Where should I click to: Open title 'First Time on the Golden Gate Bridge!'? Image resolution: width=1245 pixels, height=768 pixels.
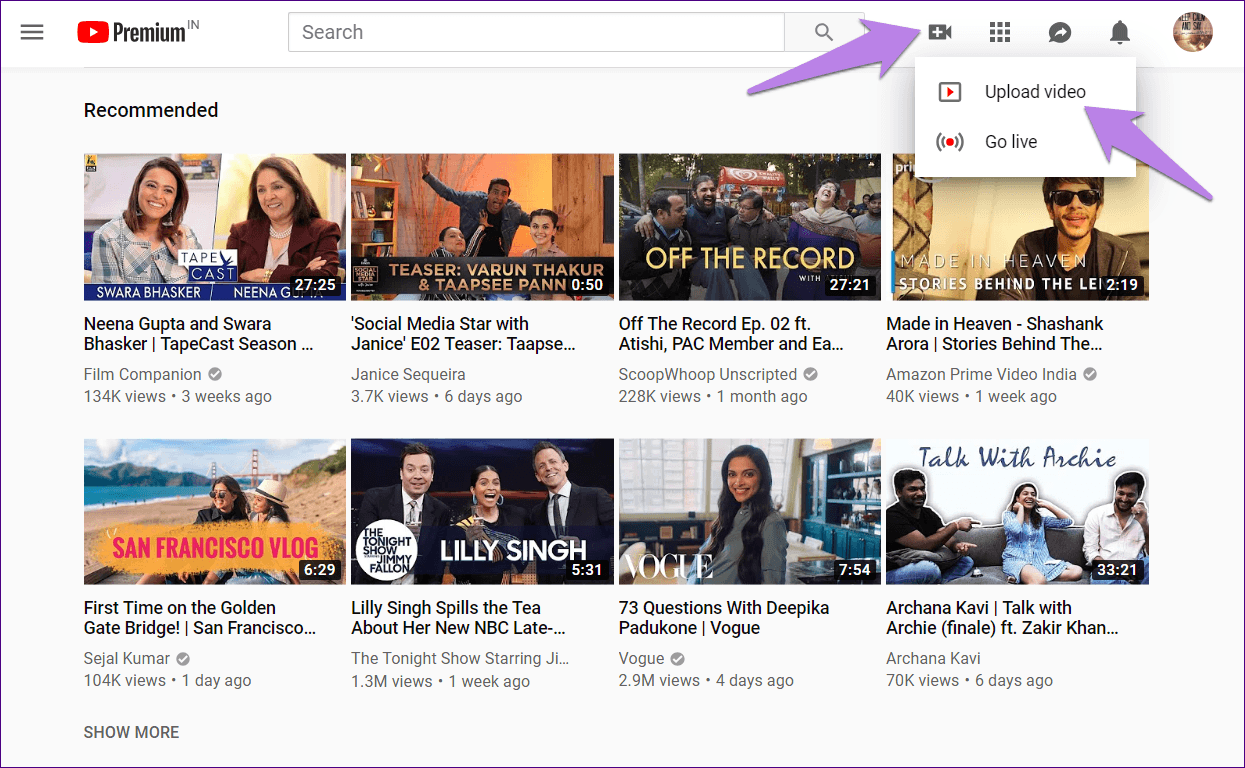pos(200,618)
